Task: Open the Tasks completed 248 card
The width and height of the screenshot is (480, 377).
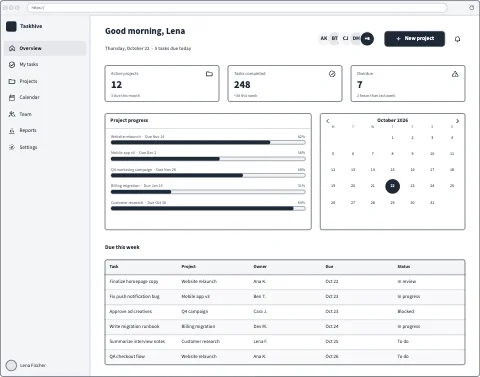Action: (x=285, y=83)
